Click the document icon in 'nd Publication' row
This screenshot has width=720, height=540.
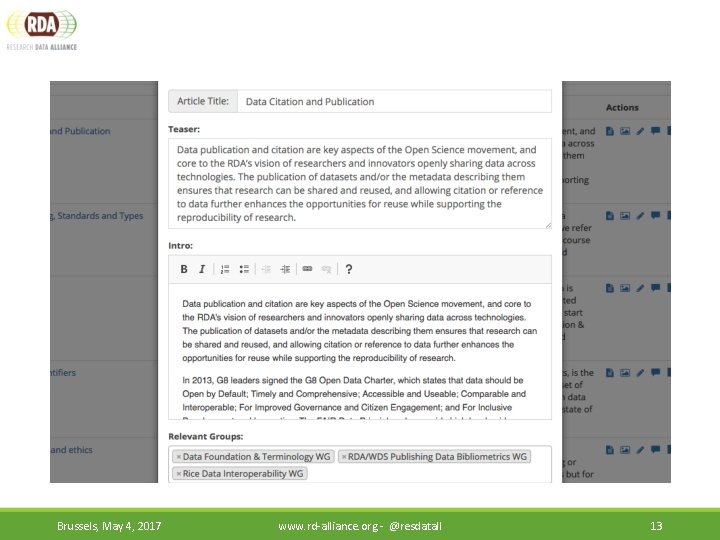point(610,131)
